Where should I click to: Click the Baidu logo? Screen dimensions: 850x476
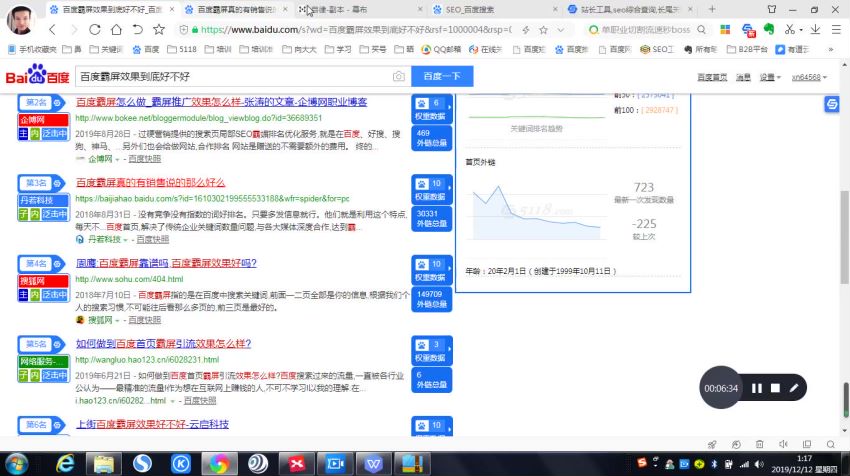37,75
